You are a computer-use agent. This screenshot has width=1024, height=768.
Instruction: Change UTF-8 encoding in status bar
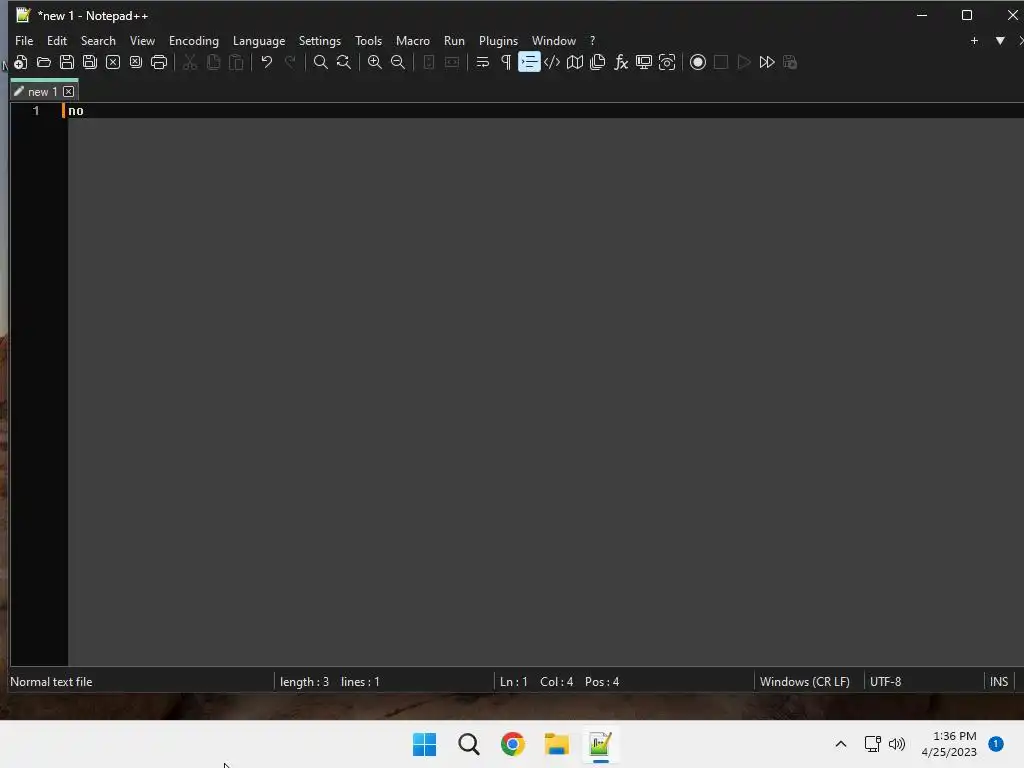(x=886, y=682)
